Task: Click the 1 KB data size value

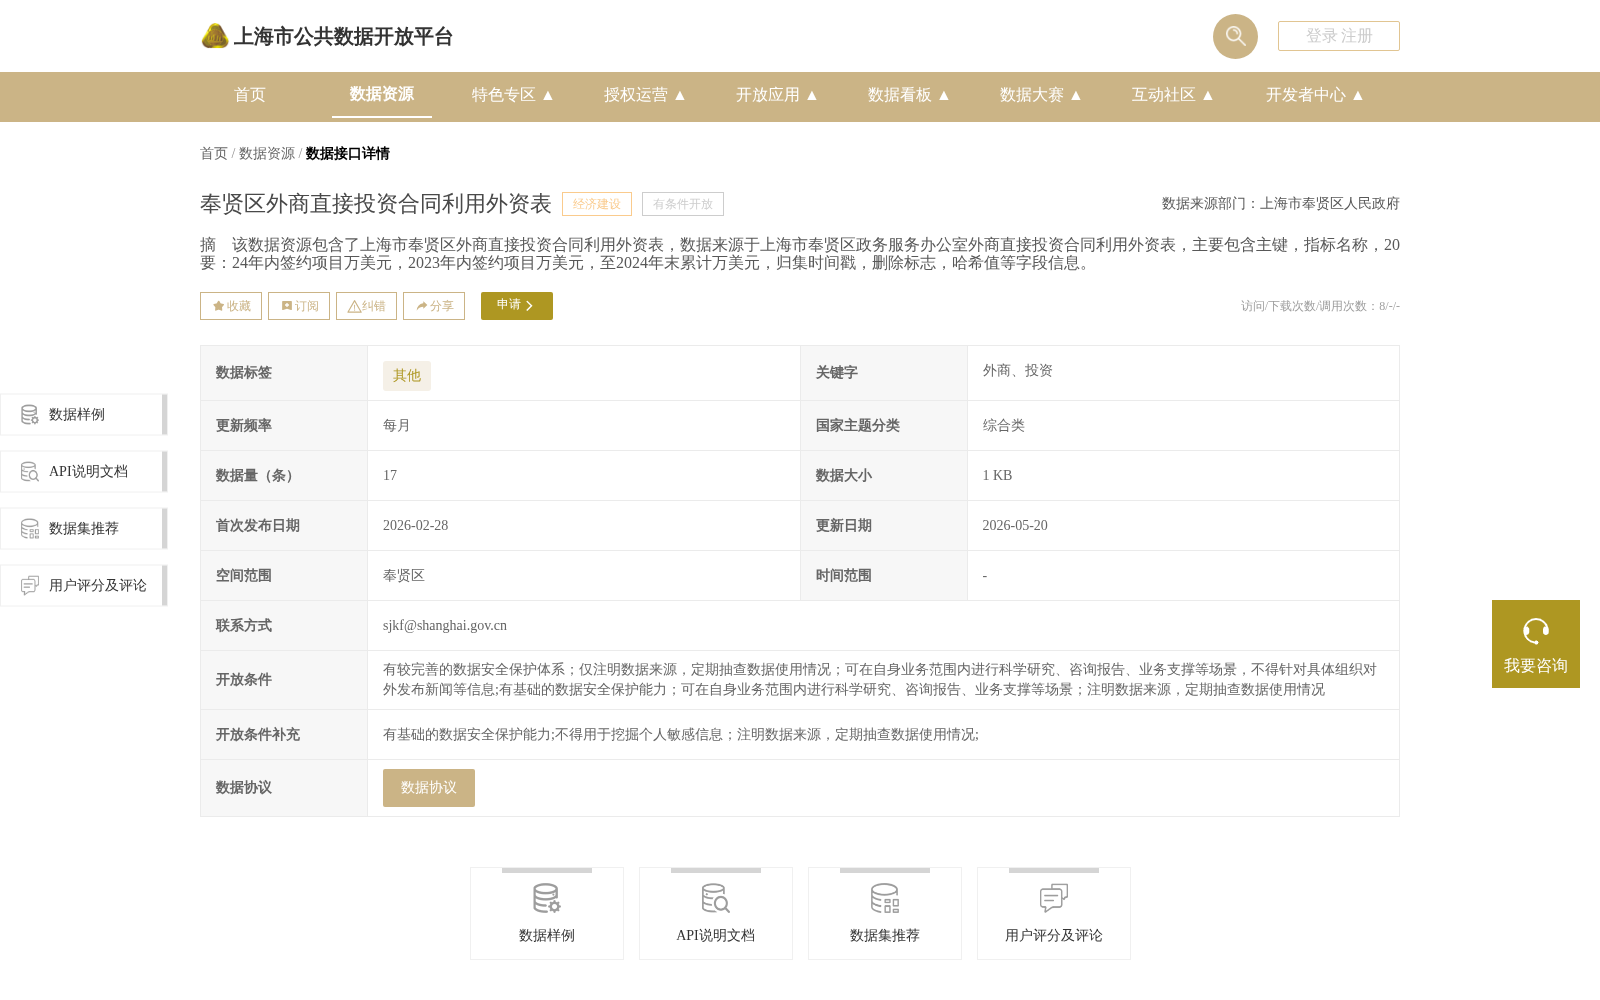Action: 997,476
